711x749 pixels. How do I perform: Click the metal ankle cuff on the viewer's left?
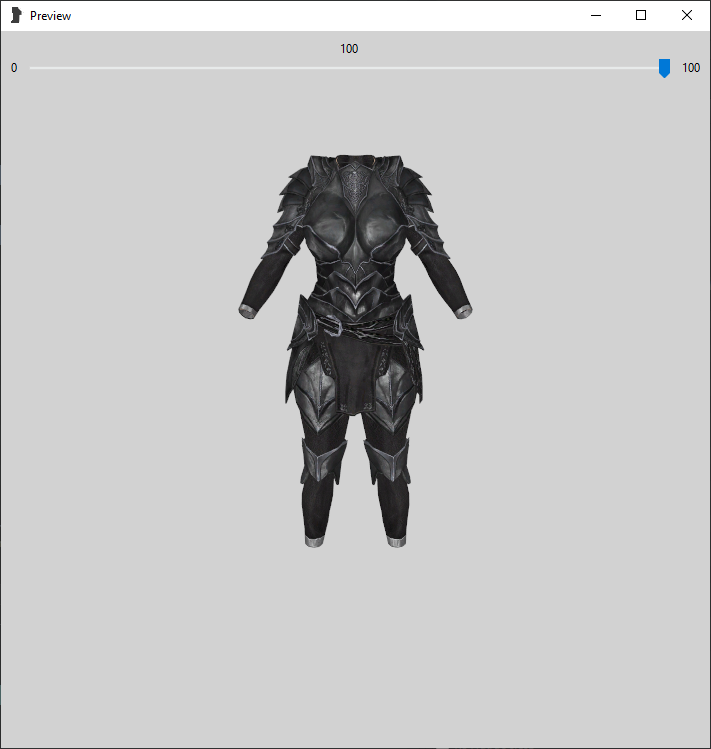click(x=314, y=541)
